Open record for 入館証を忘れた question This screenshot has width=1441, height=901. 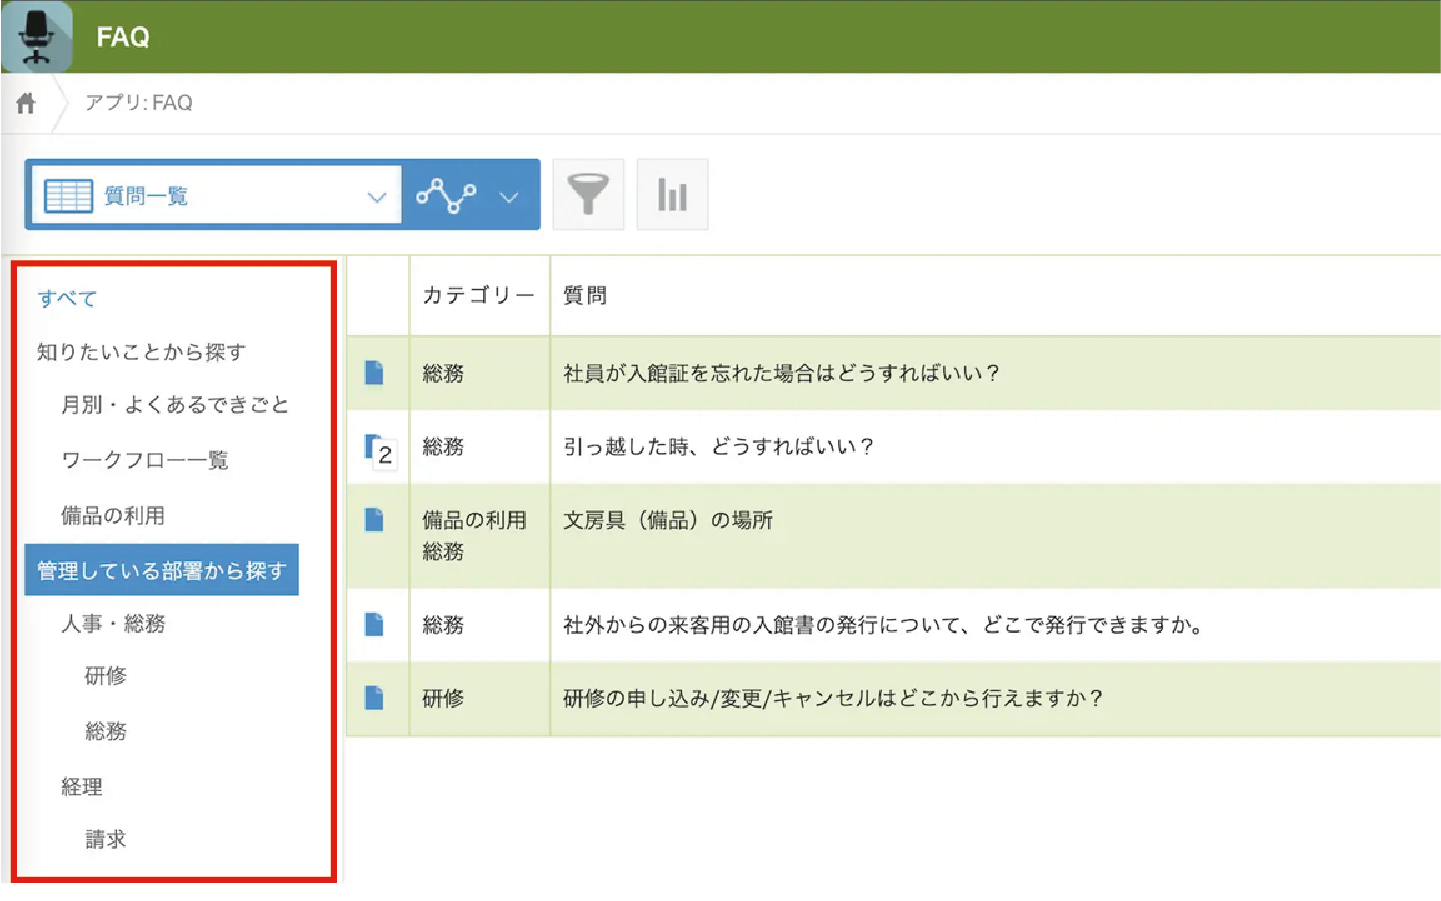[374, 373]
